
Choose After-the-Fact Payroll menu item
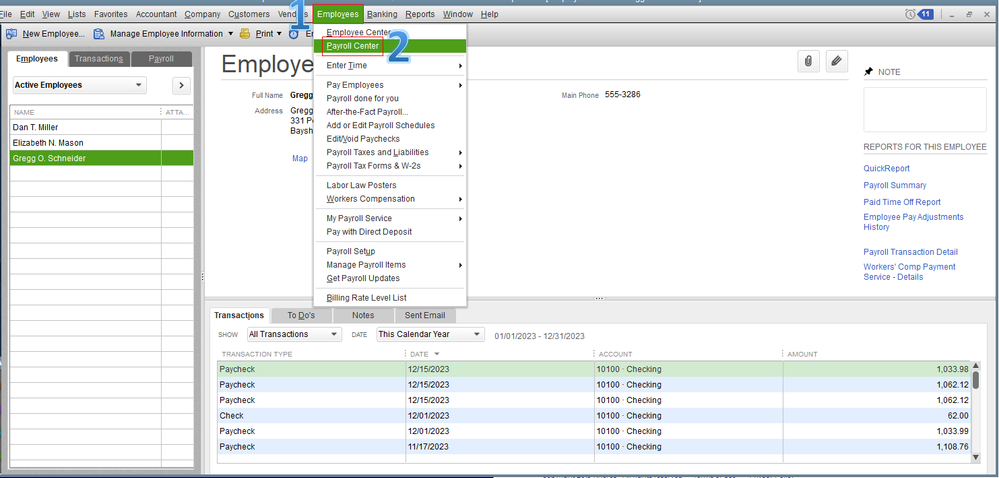367,112
